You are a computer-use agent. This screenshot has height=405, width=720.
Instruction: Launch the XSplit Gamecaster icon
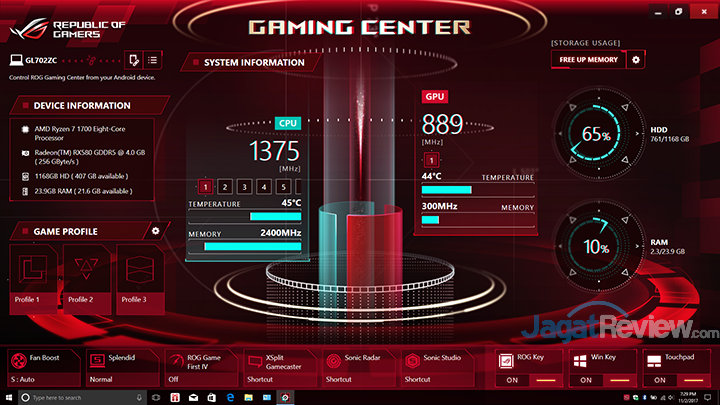255,361
